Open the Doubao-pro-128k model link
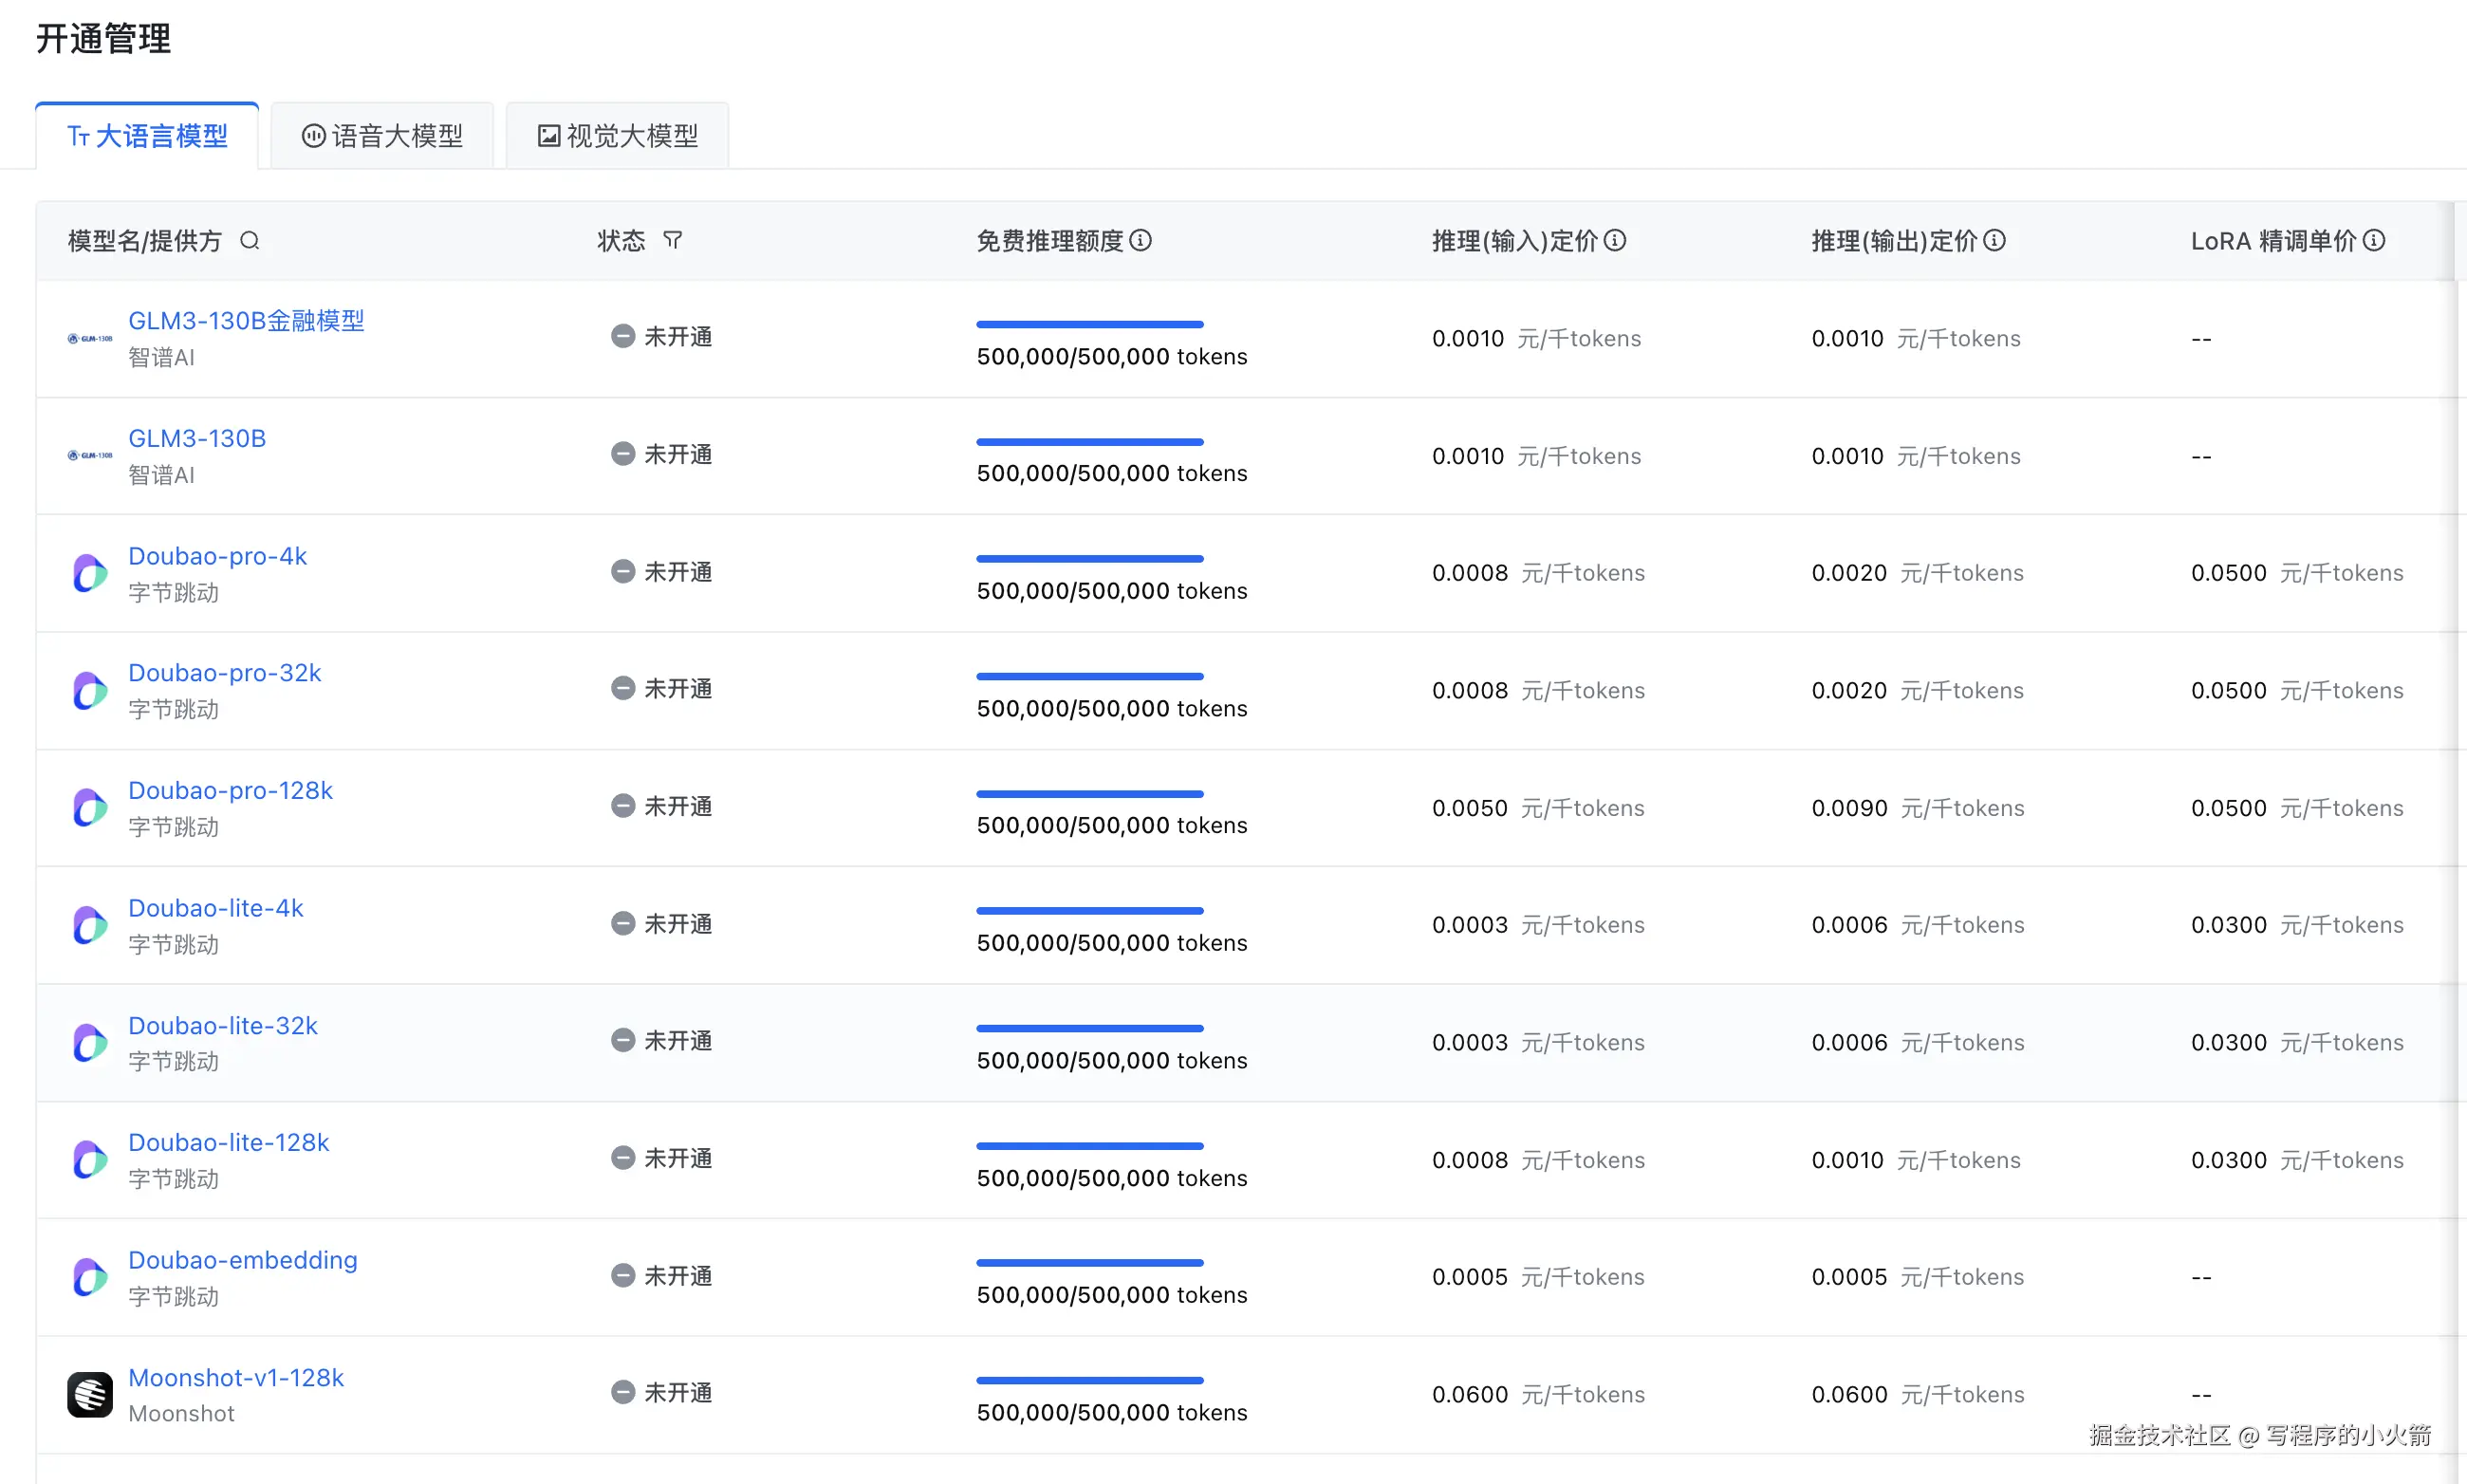The image size is (2467, 1484). click(230, 790)
